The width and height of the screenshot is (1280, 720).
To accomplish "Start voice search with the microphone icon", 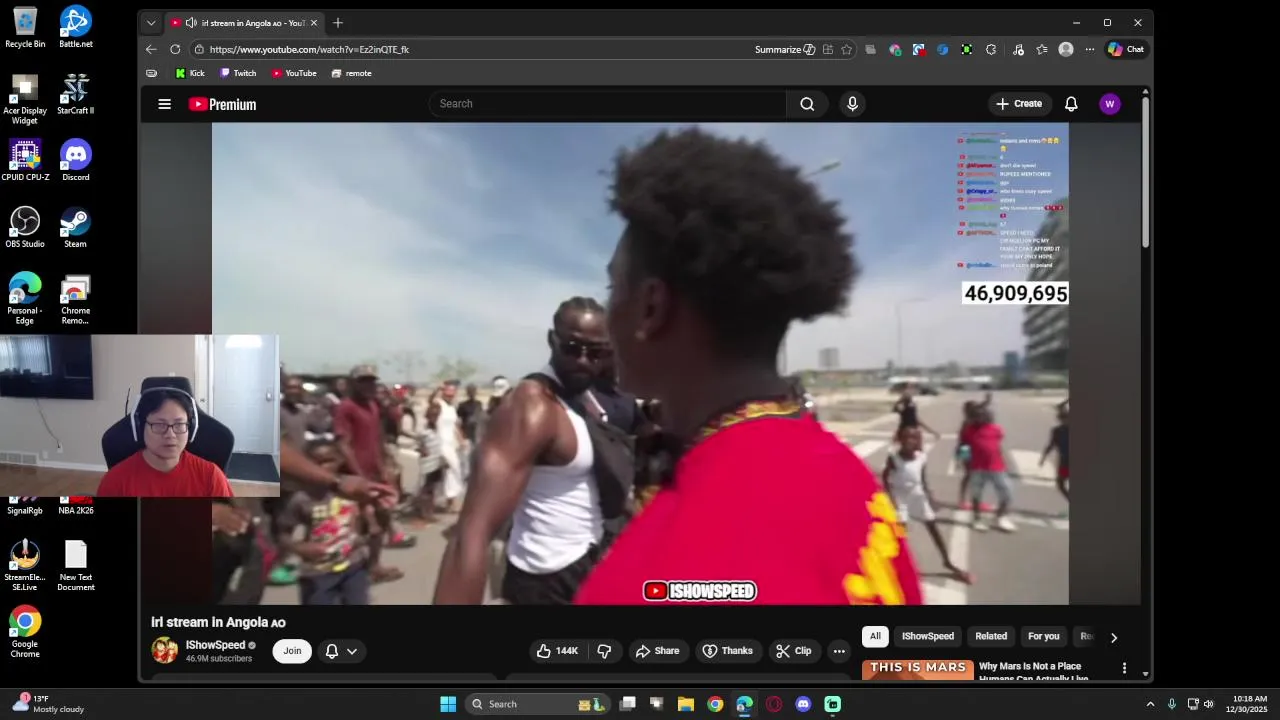I will (852, 104).
